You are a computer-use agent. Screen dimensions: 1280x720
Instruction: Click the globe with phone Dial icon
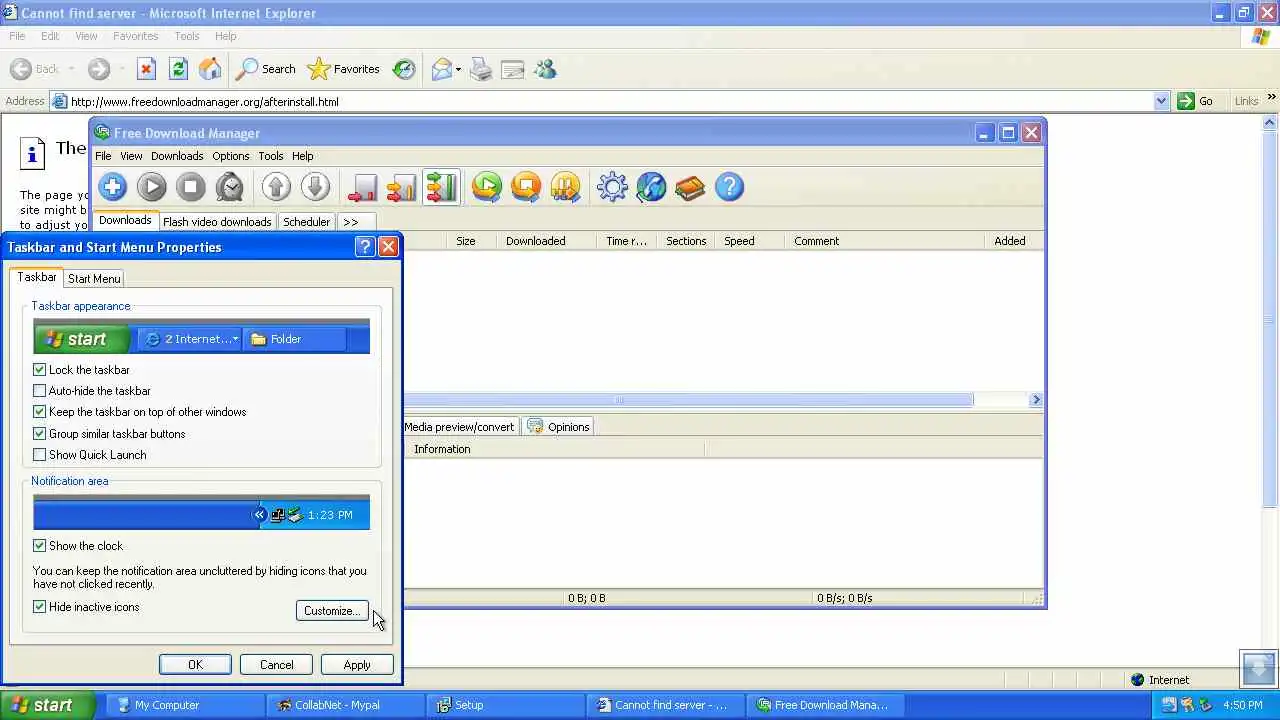coord(651,187)
